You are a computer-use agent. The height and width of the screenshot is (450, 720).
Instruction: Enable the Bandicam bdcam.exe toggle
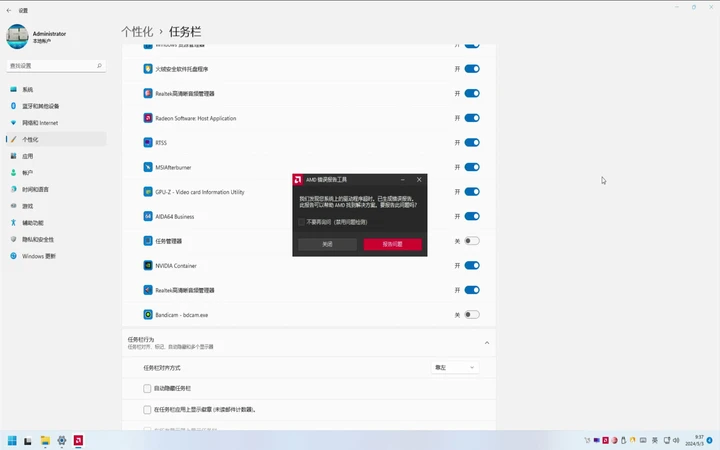(472, 315)
